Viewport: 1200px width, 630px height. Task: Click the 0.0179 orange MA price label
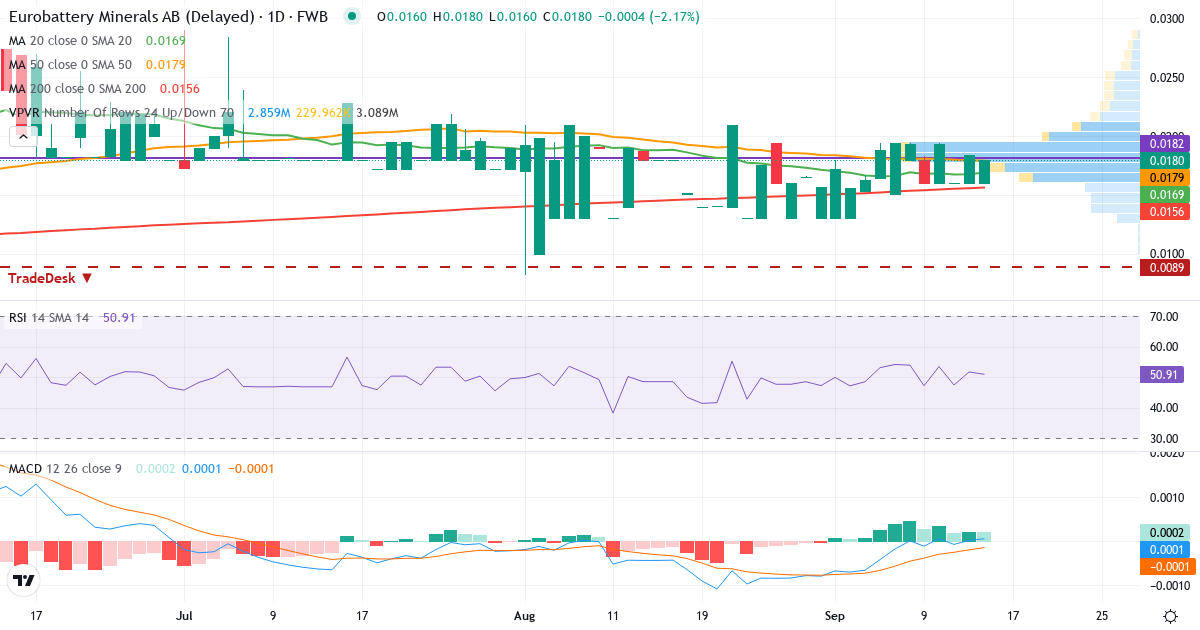coord(1166,176)
